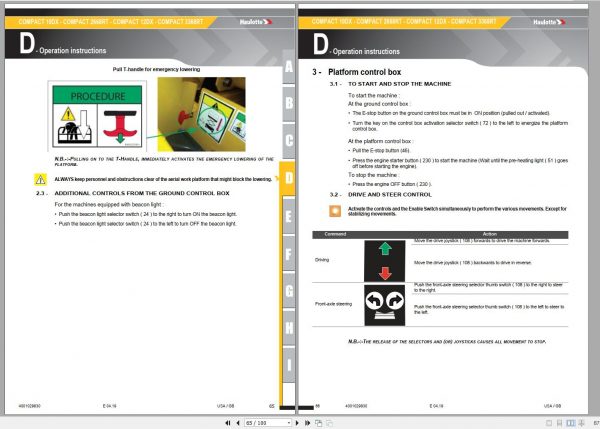Jump to the last page
This screenshot has height=429, width=600.
[307, 423]
